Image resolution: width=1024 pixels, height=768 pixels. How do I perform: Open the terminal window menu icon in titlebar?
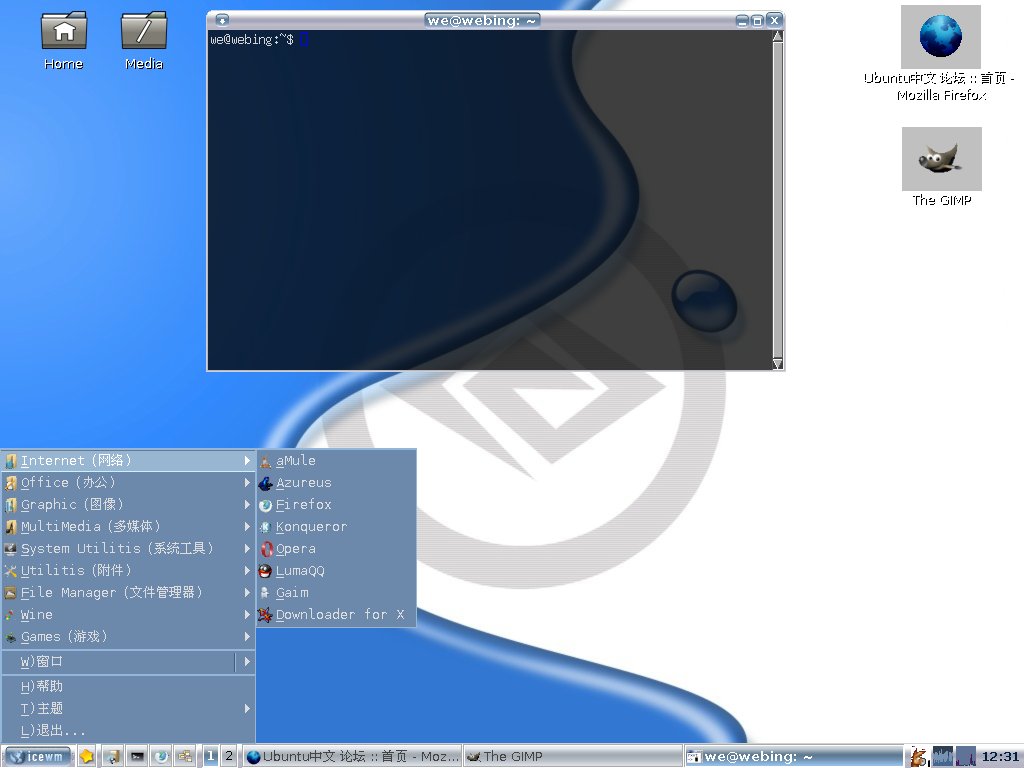click(x=222, y=20)
